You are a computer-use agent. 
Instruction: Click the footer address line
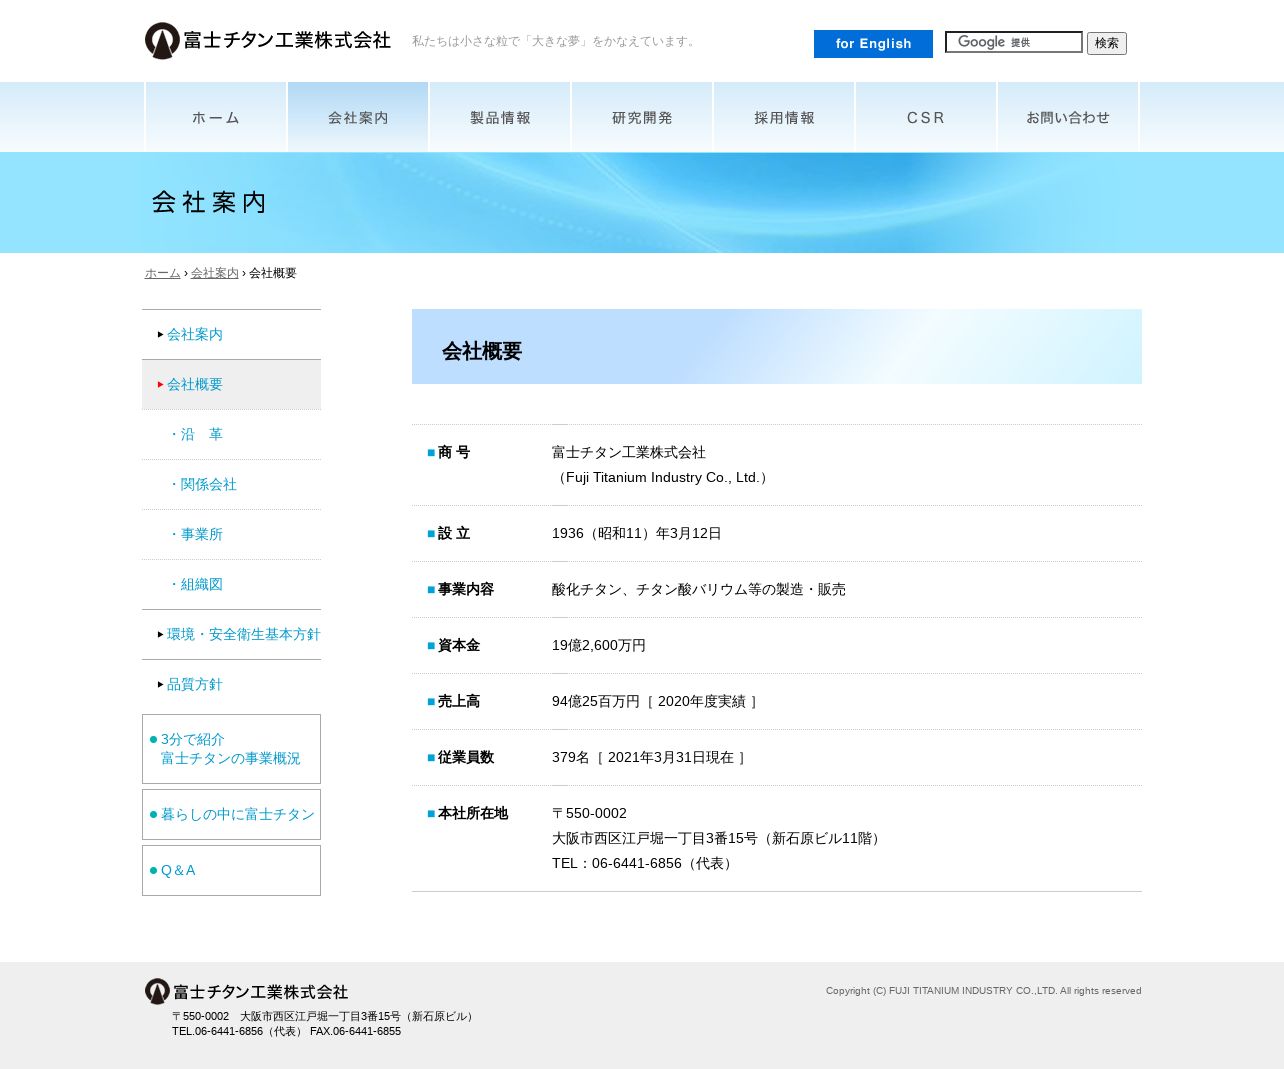[324, 1016]
